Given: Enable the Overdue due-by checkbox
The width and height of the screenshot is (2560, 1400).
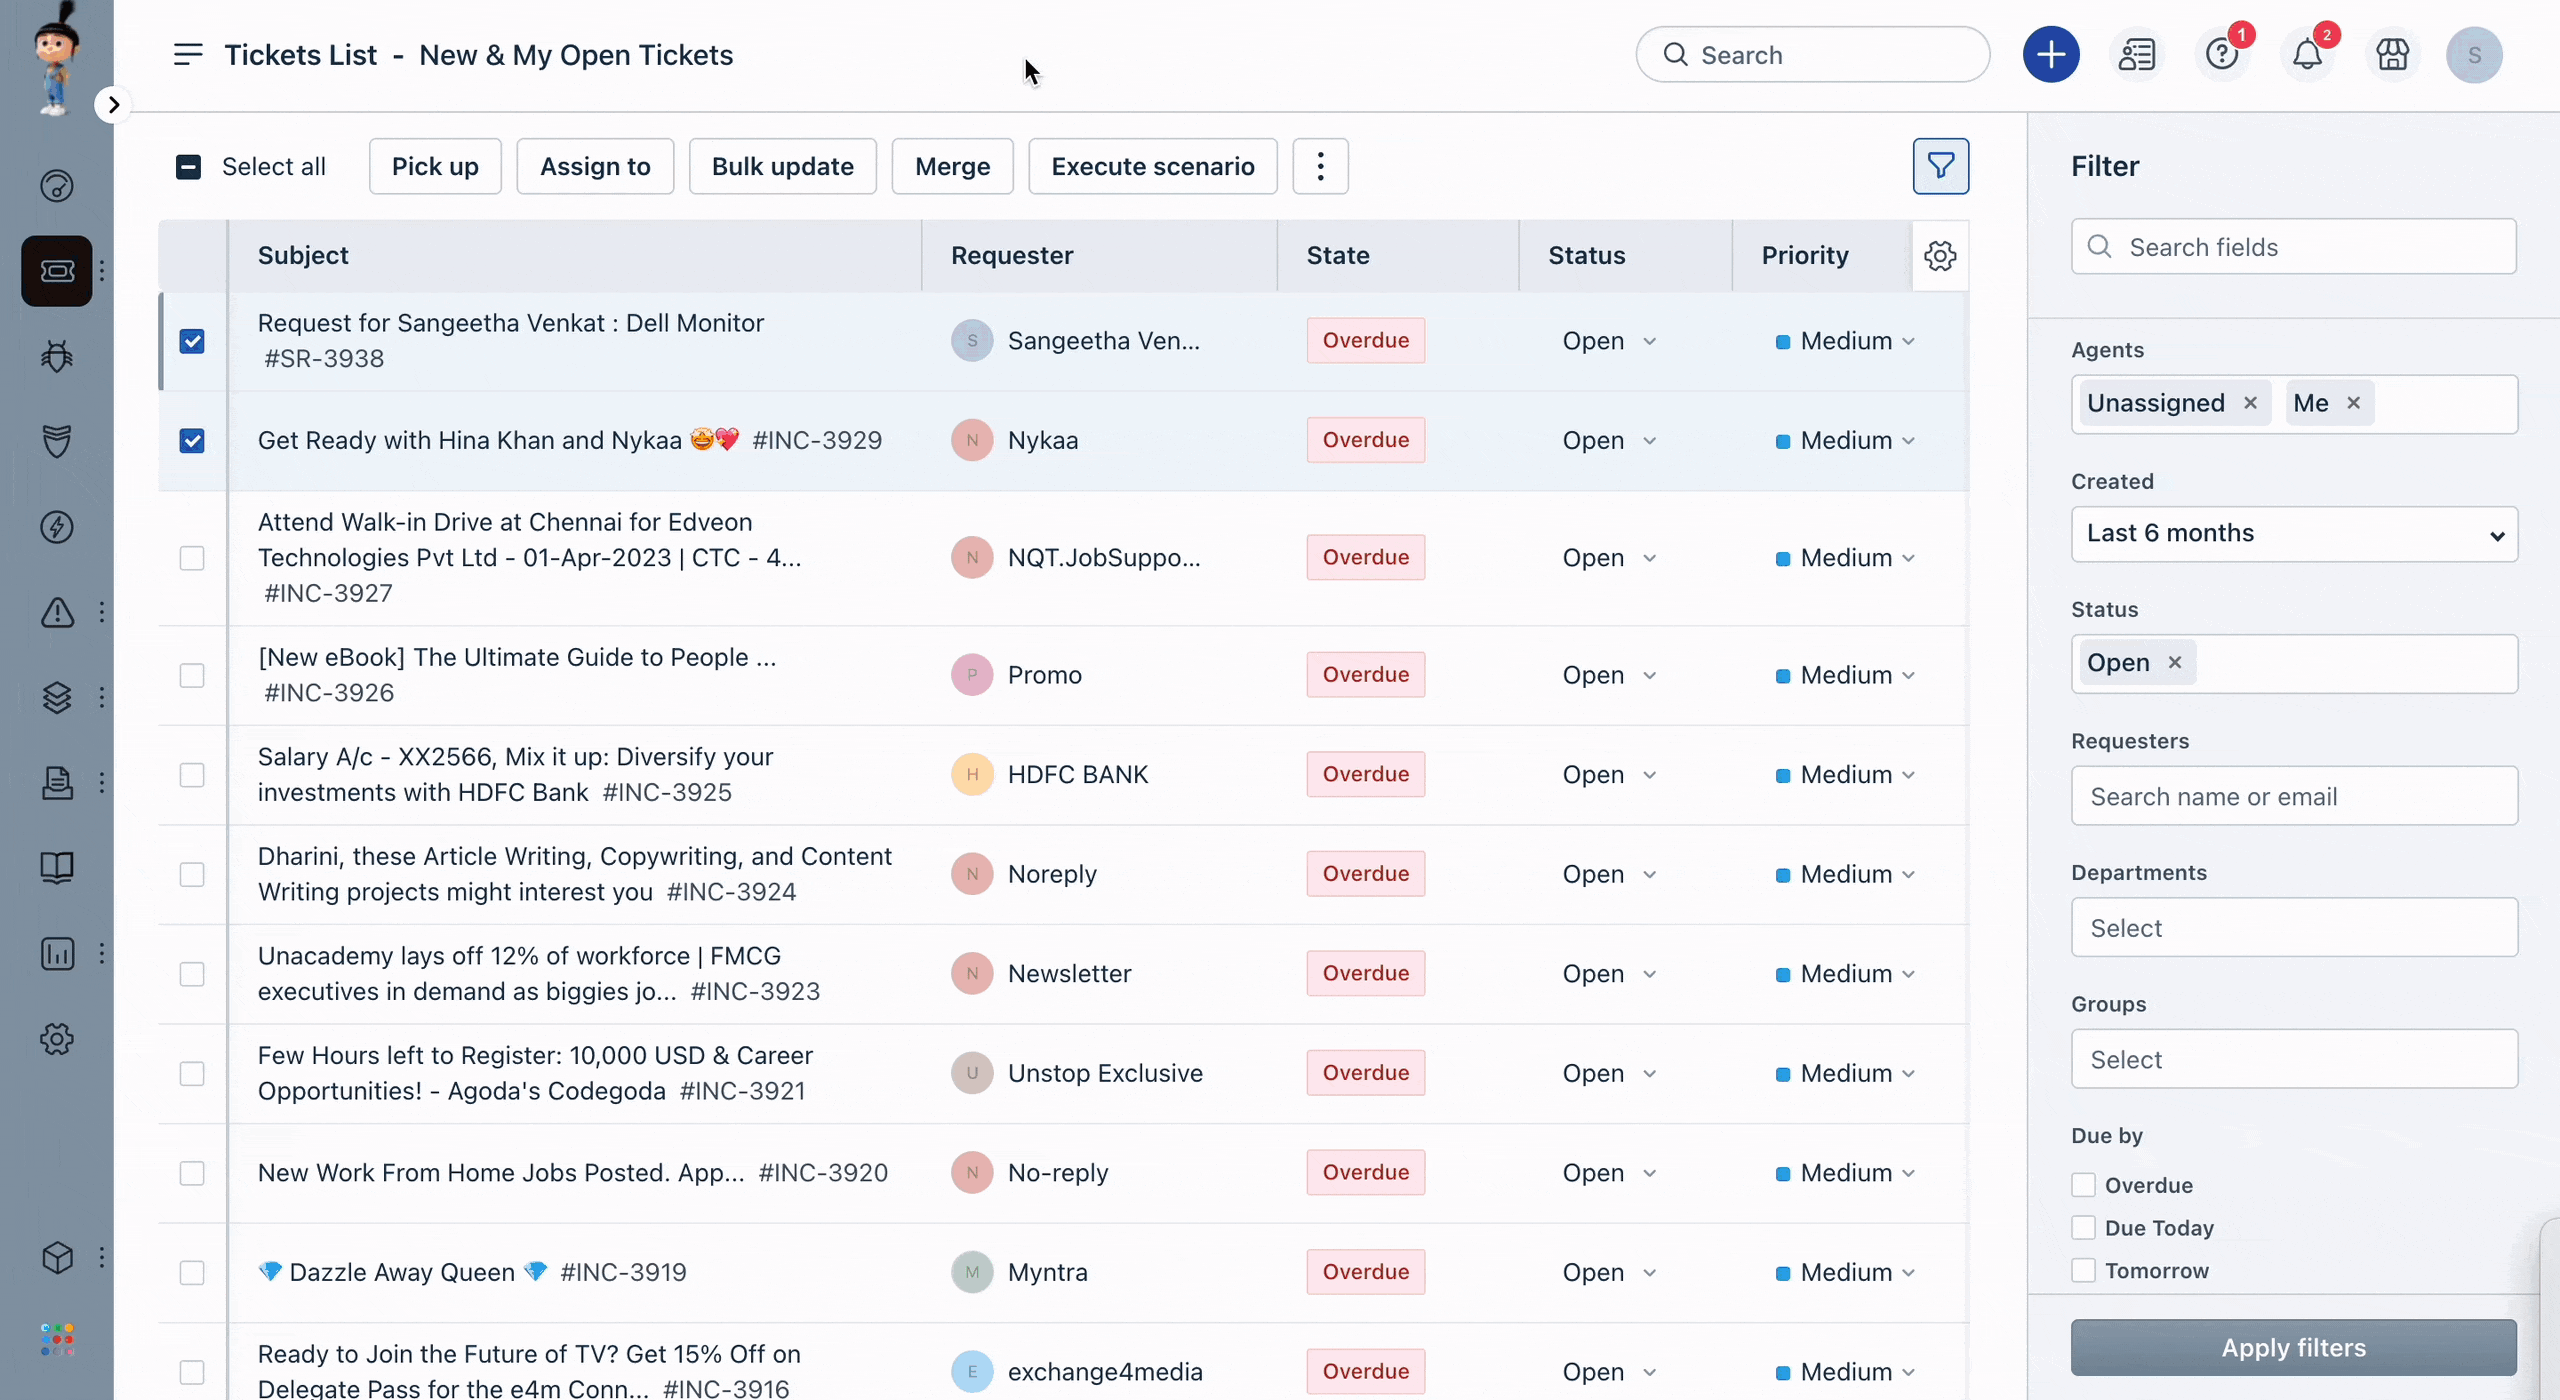Looking at the screenshot, I should [x=2083, y=1185].
